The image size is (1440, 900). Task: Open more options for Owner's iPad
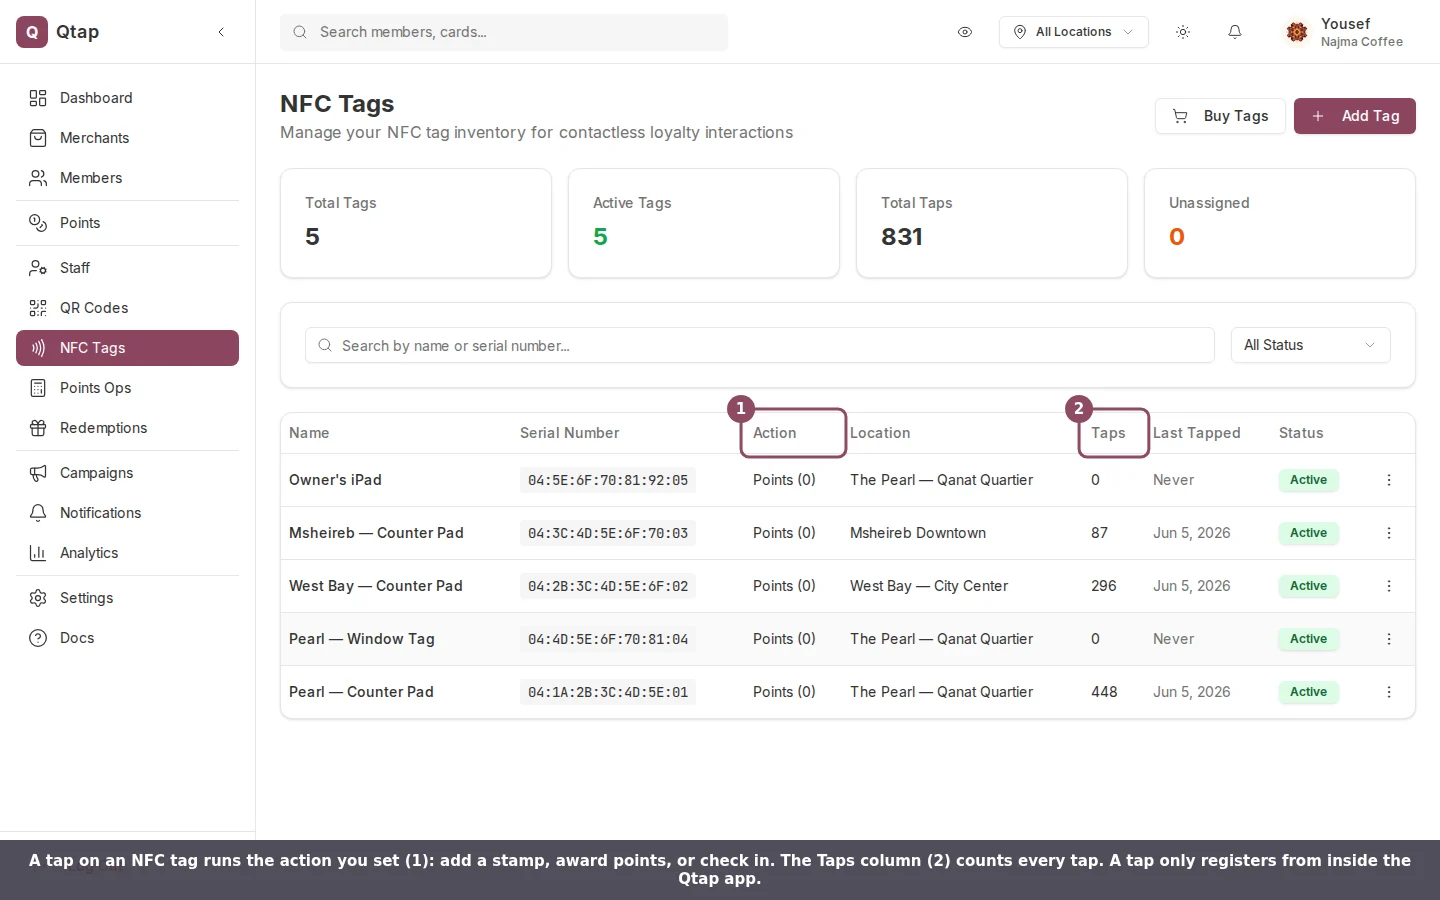(x=1389, y=480)
